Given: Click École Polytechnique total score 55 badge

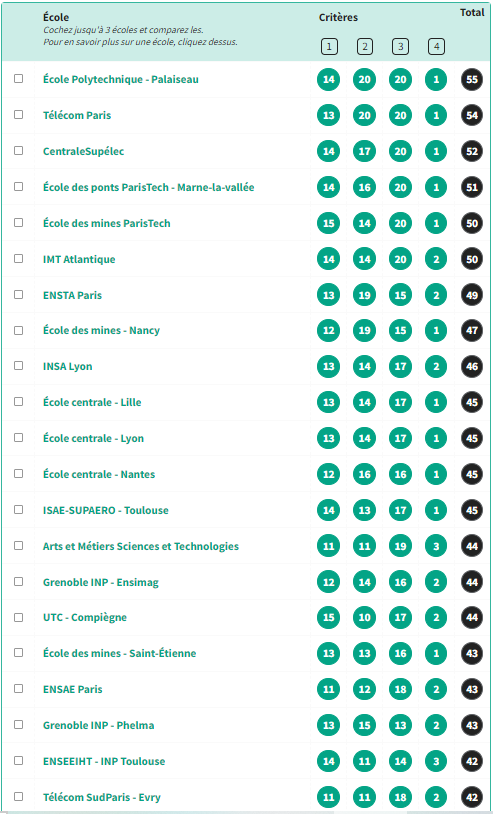Looking at the screenshot, I should pyautogui.click(x=472, y=79).
